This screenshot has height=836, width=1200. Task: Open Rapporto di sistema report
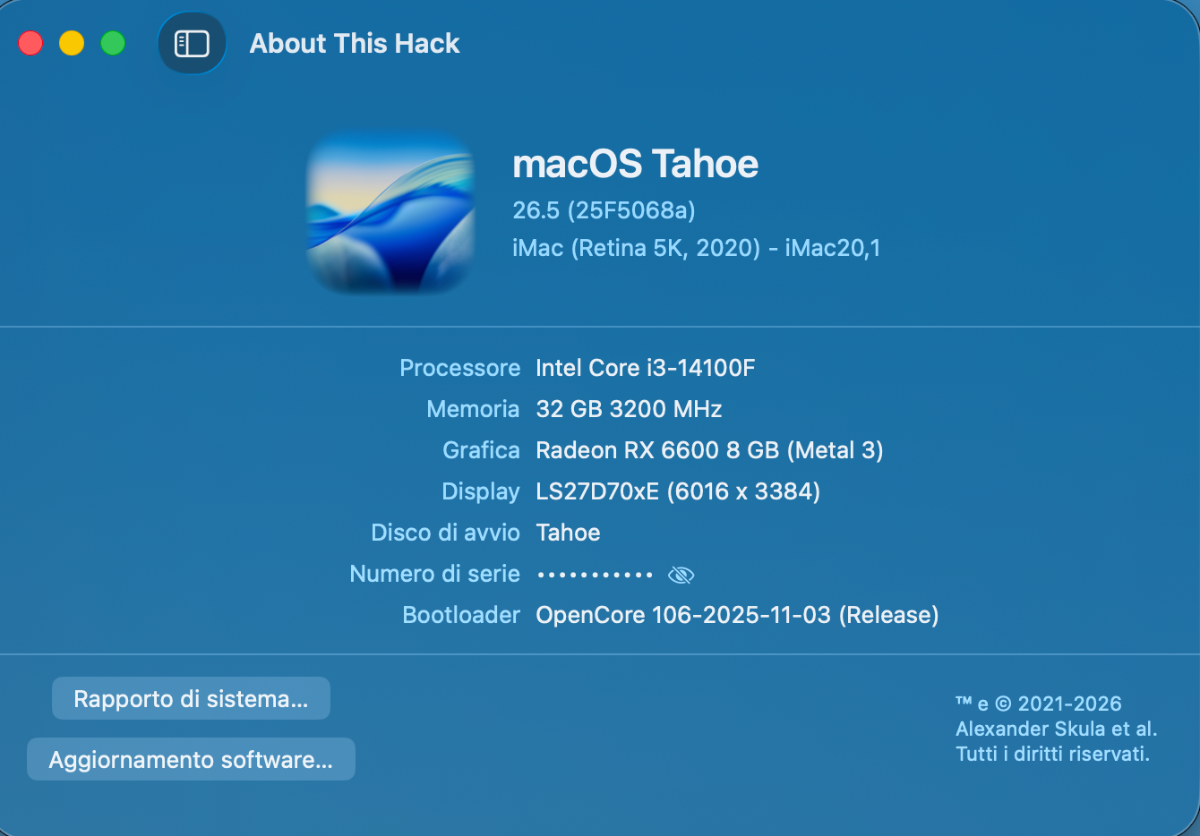tap(191, 699)
